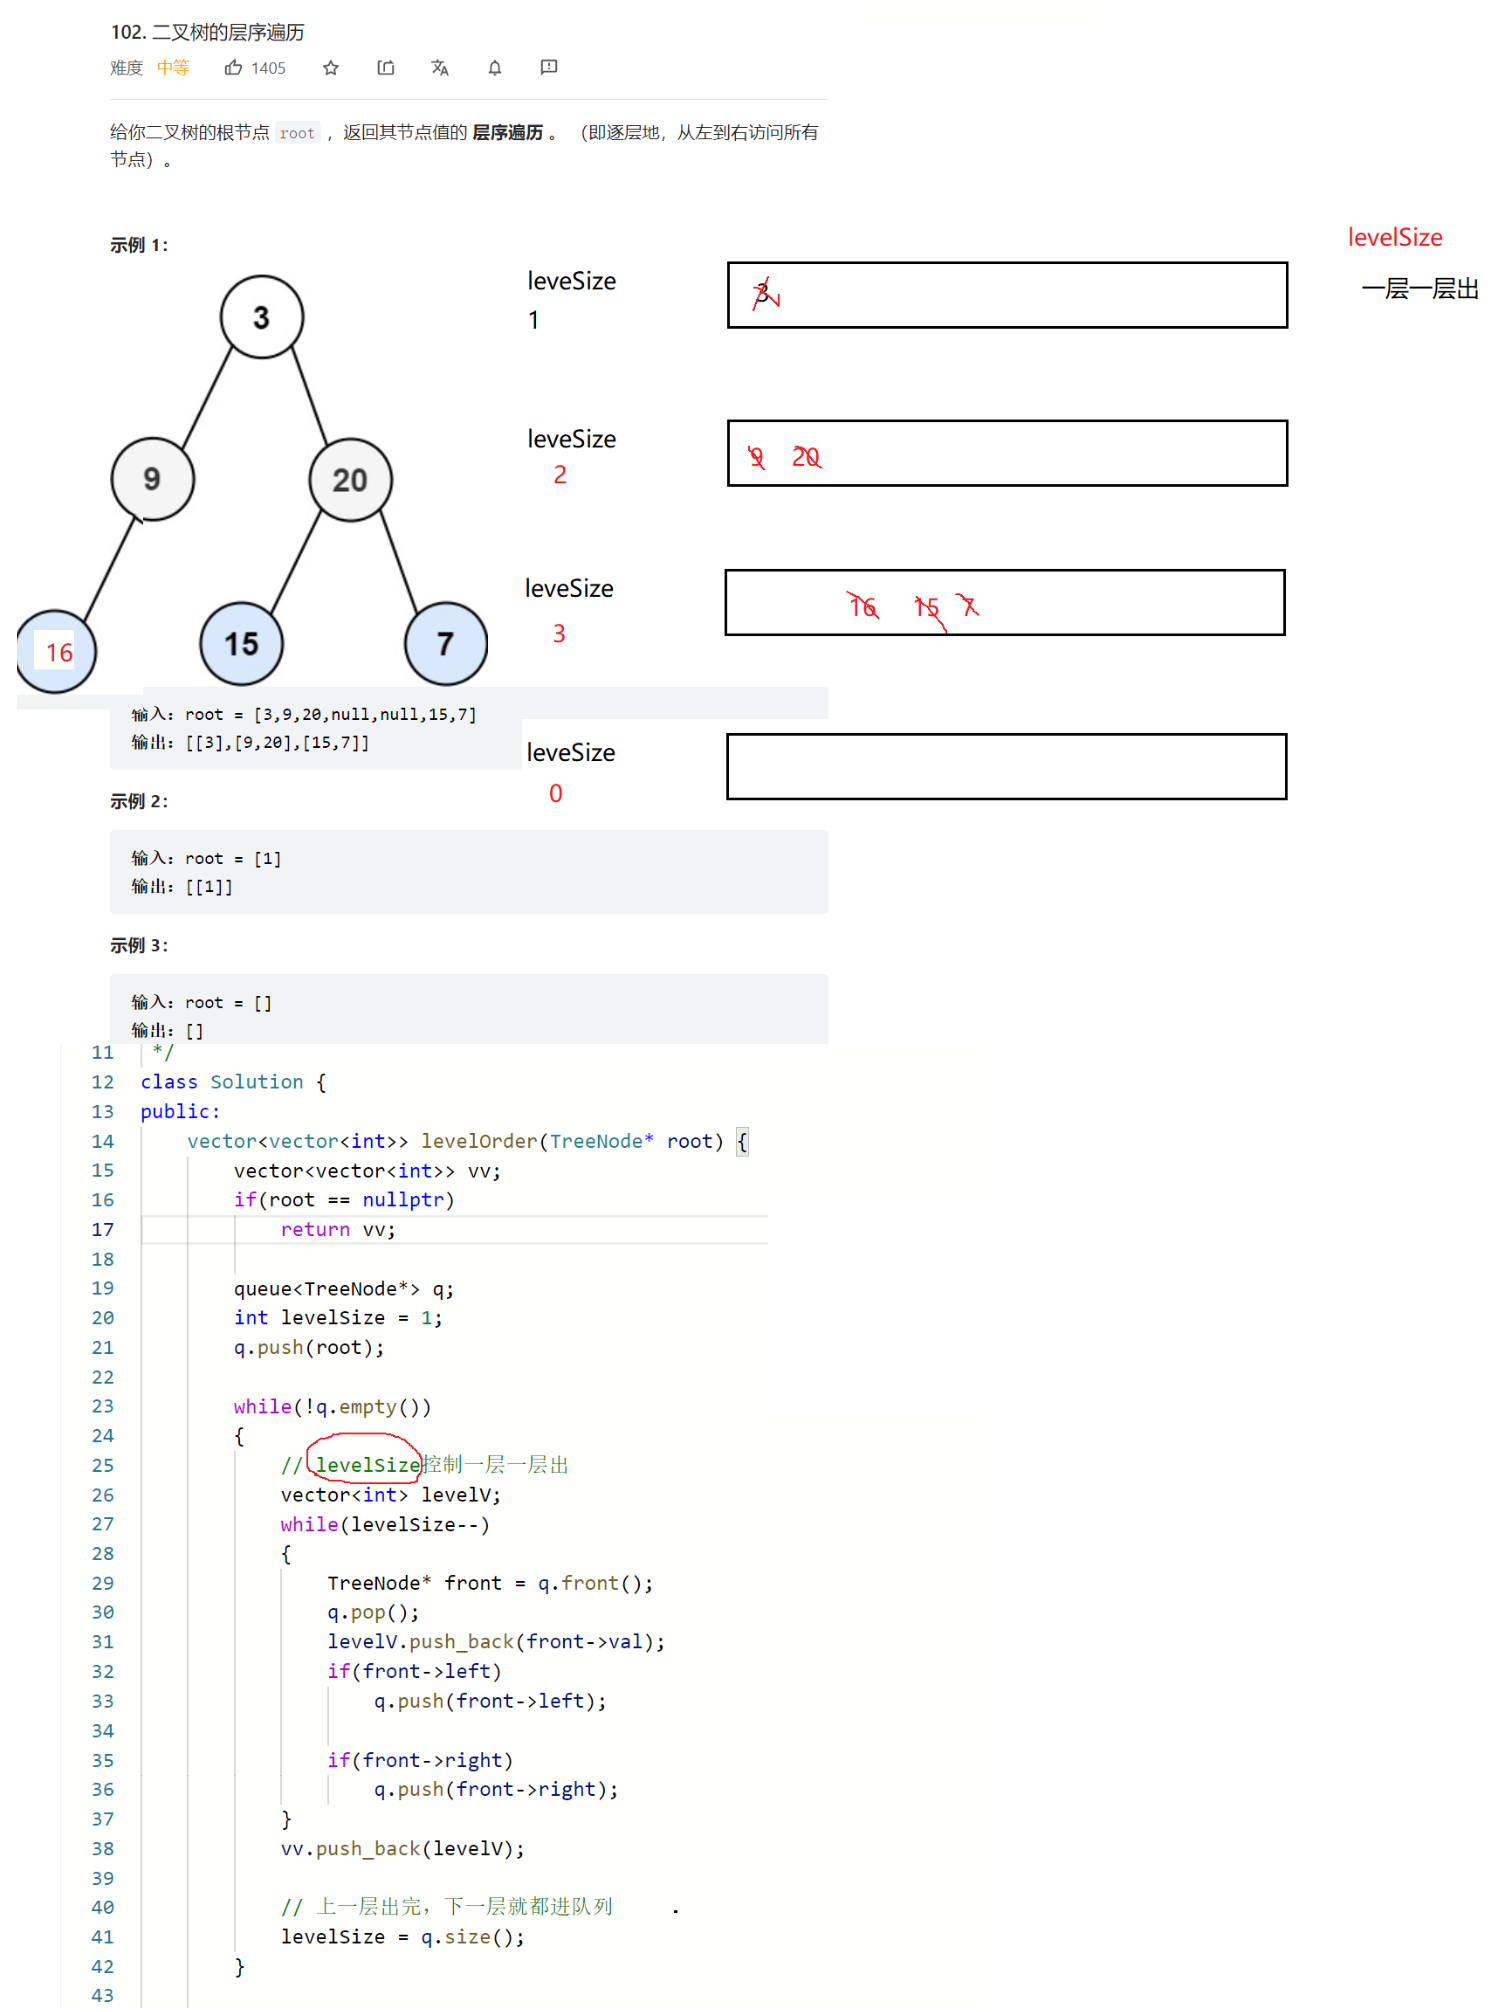The image size is (1510, 2012).
Task: Click the empty fourth queue box
Action: pos(1006,766)
